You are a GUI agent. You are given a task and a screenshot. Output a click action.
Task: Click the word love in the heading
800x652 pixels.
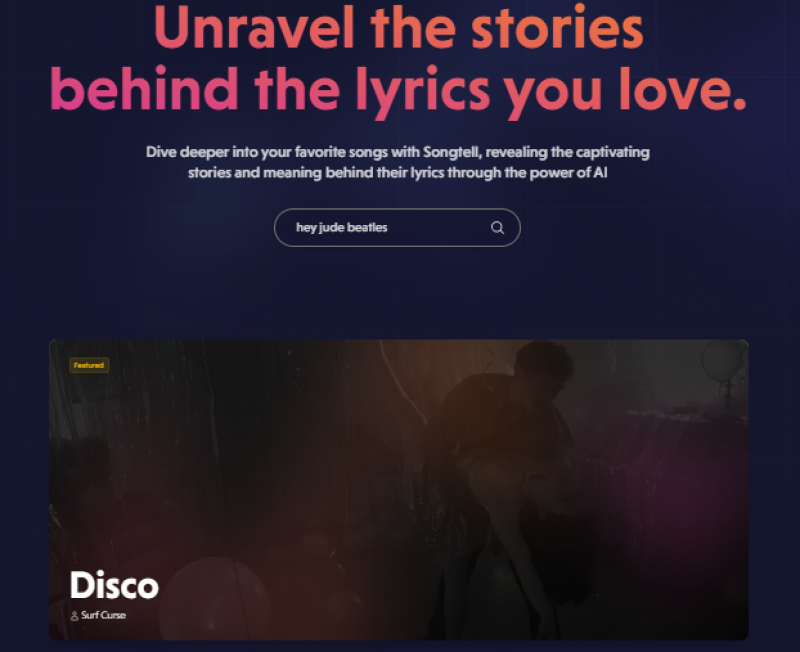(x=683, y=89)
